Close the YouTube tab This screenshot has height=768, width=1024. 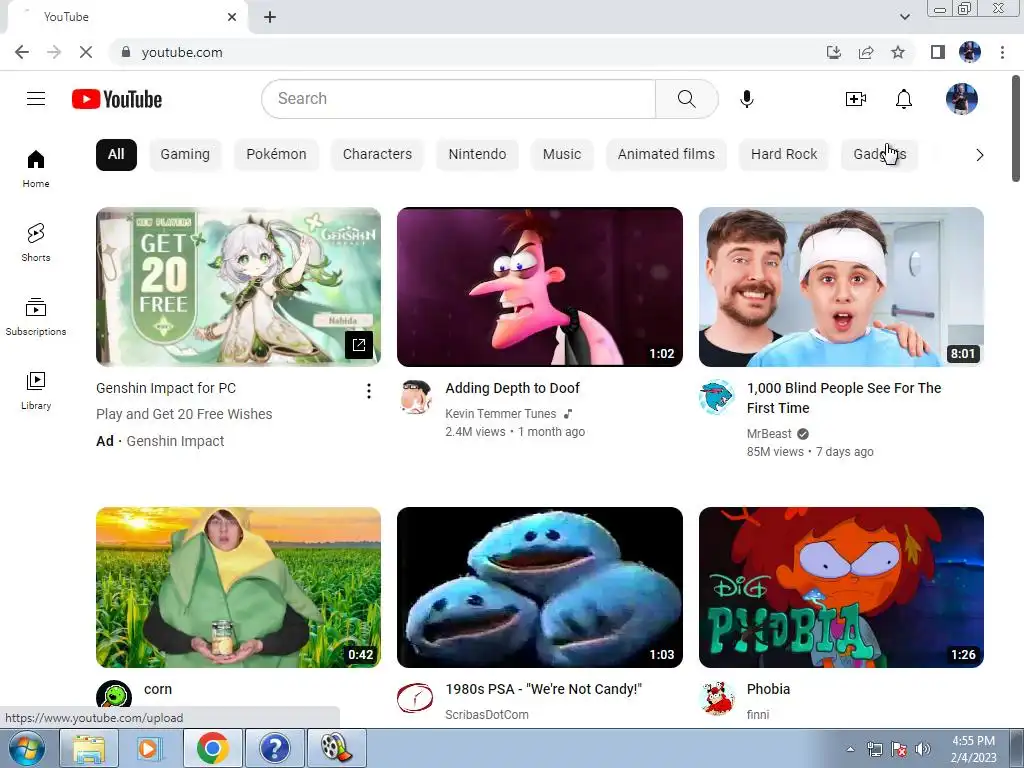[232, 17]
